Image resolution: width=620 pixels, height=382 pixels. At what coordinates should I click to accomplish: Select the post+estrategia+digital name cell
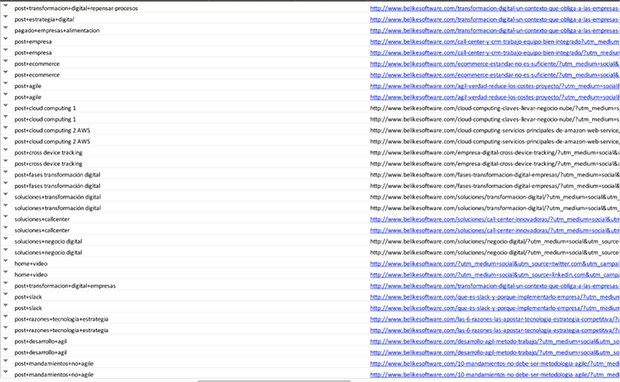coord(44,19)
